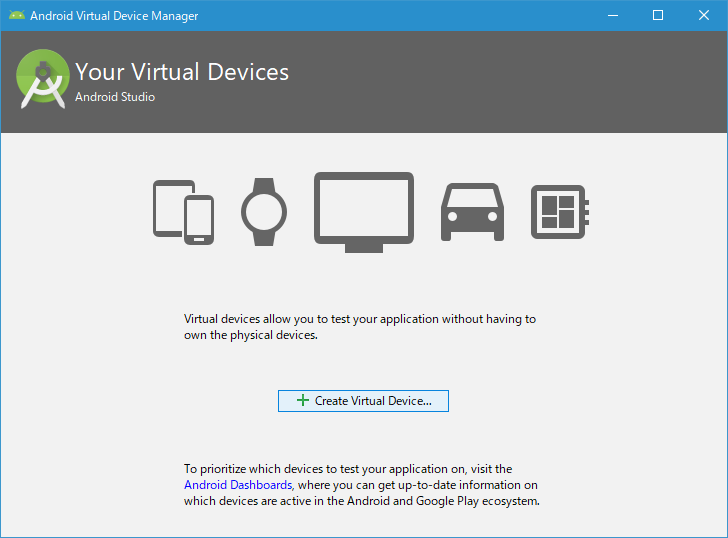
Task: Maximize the Android Virtual Device Manager window
Action: pyautogui.click(x=658, y=15)
